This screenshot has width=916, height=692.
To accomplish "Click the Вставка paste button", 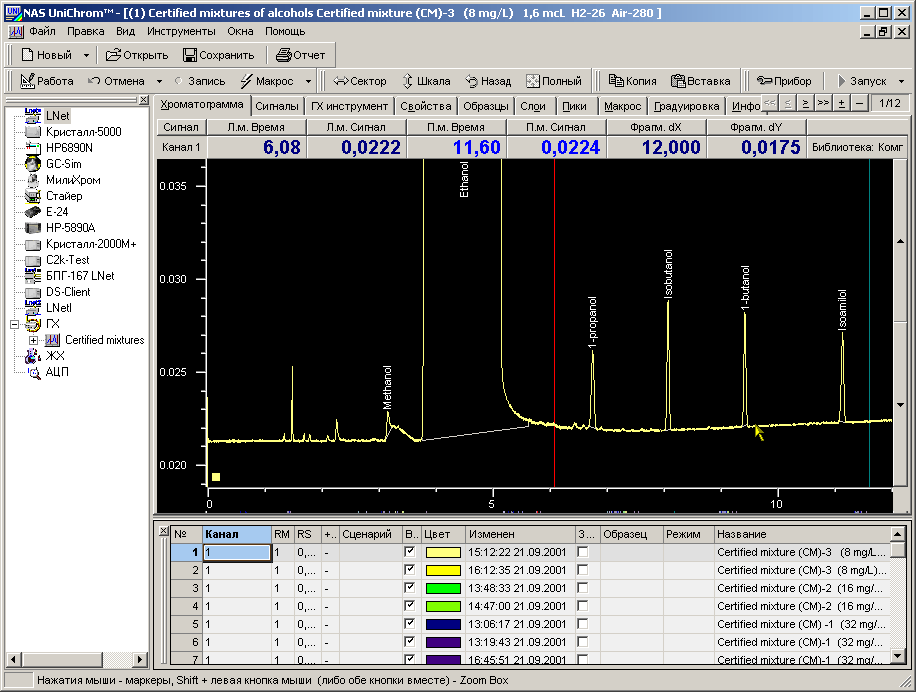I will 700,81.
